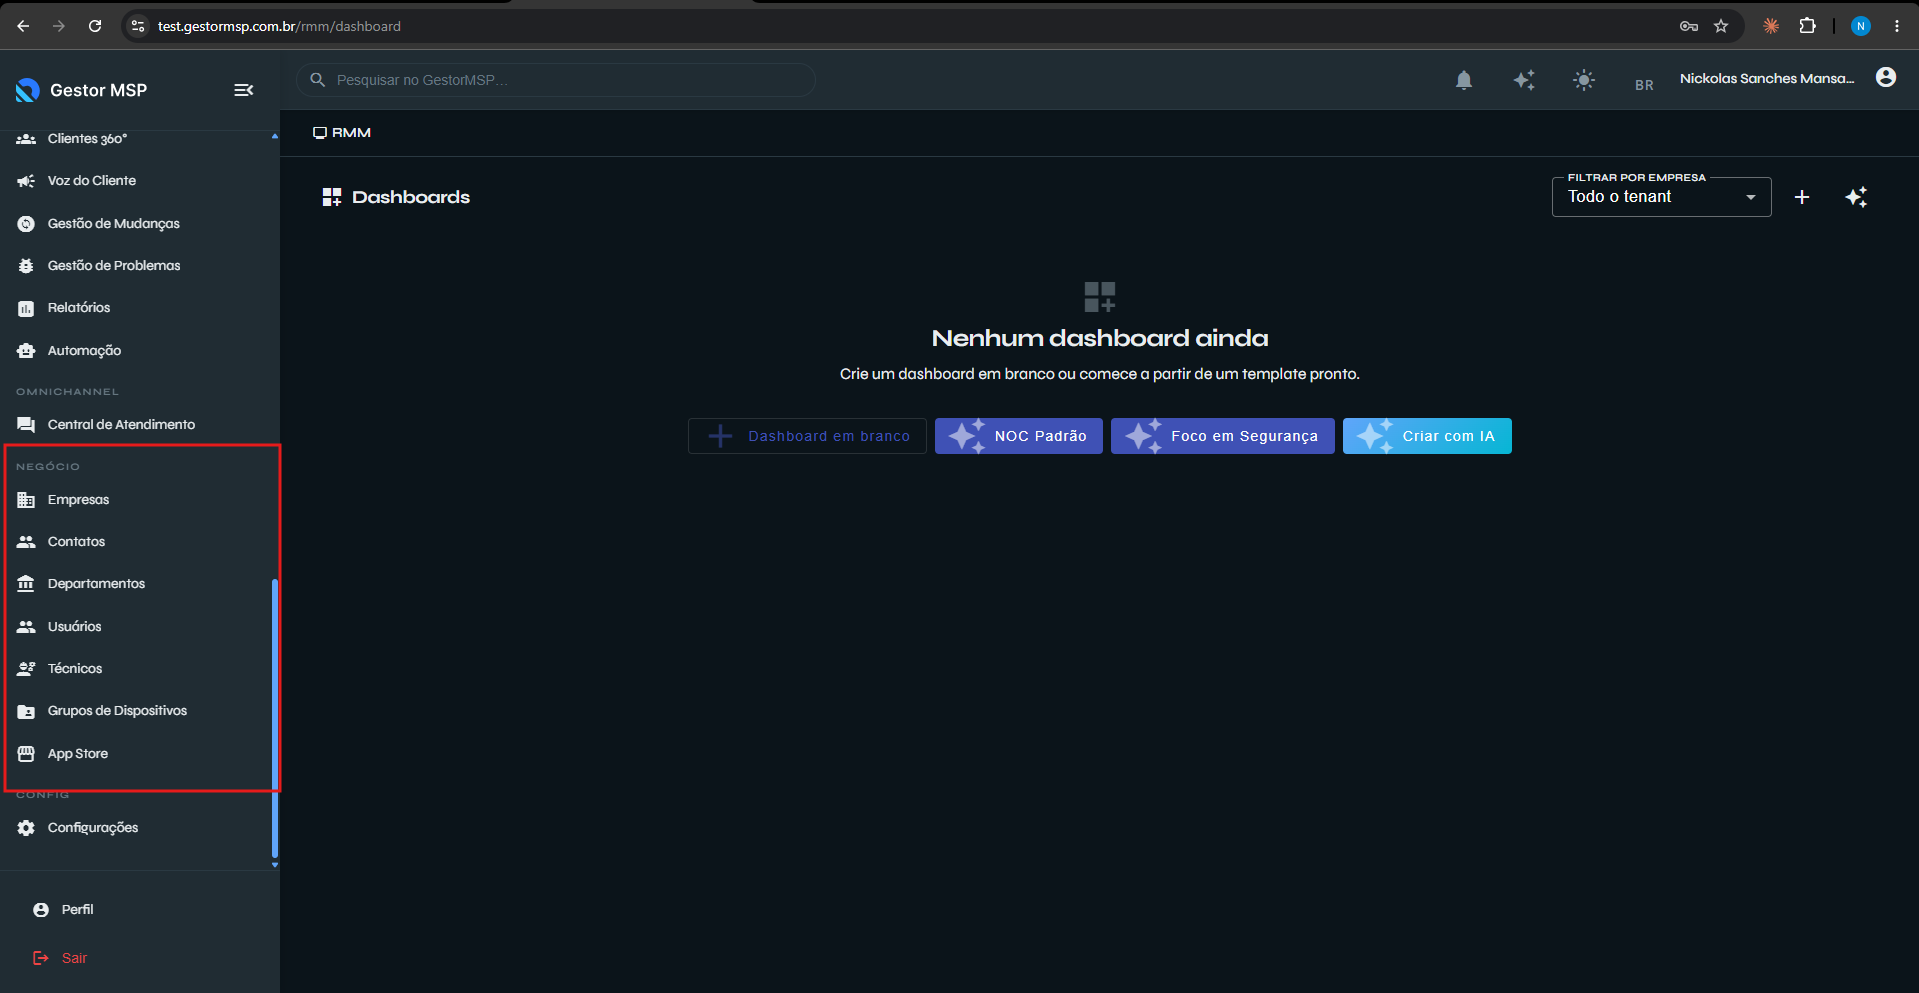Change language via BR selector
This screenshot has width=1919, height=993.
coord(1644,85)
